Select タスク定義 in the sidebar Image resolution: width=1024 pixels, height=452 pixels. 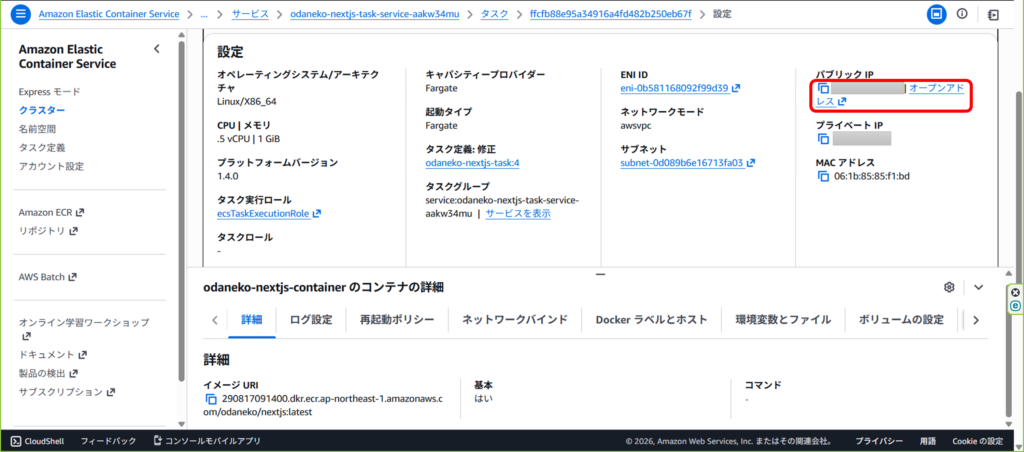tap(42, 147)
